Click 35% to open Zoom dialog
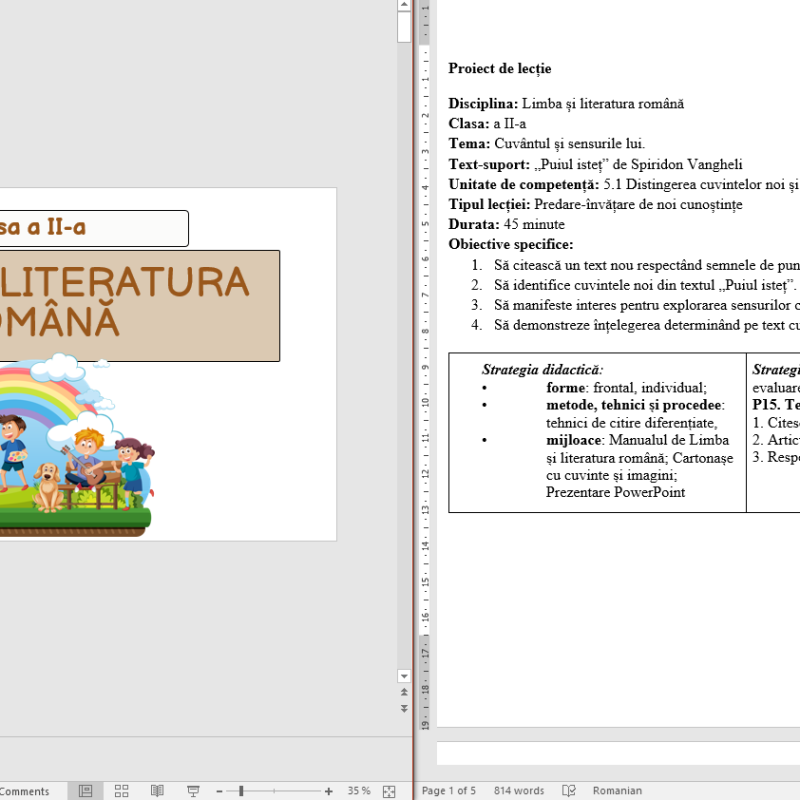 click(358, 791)
